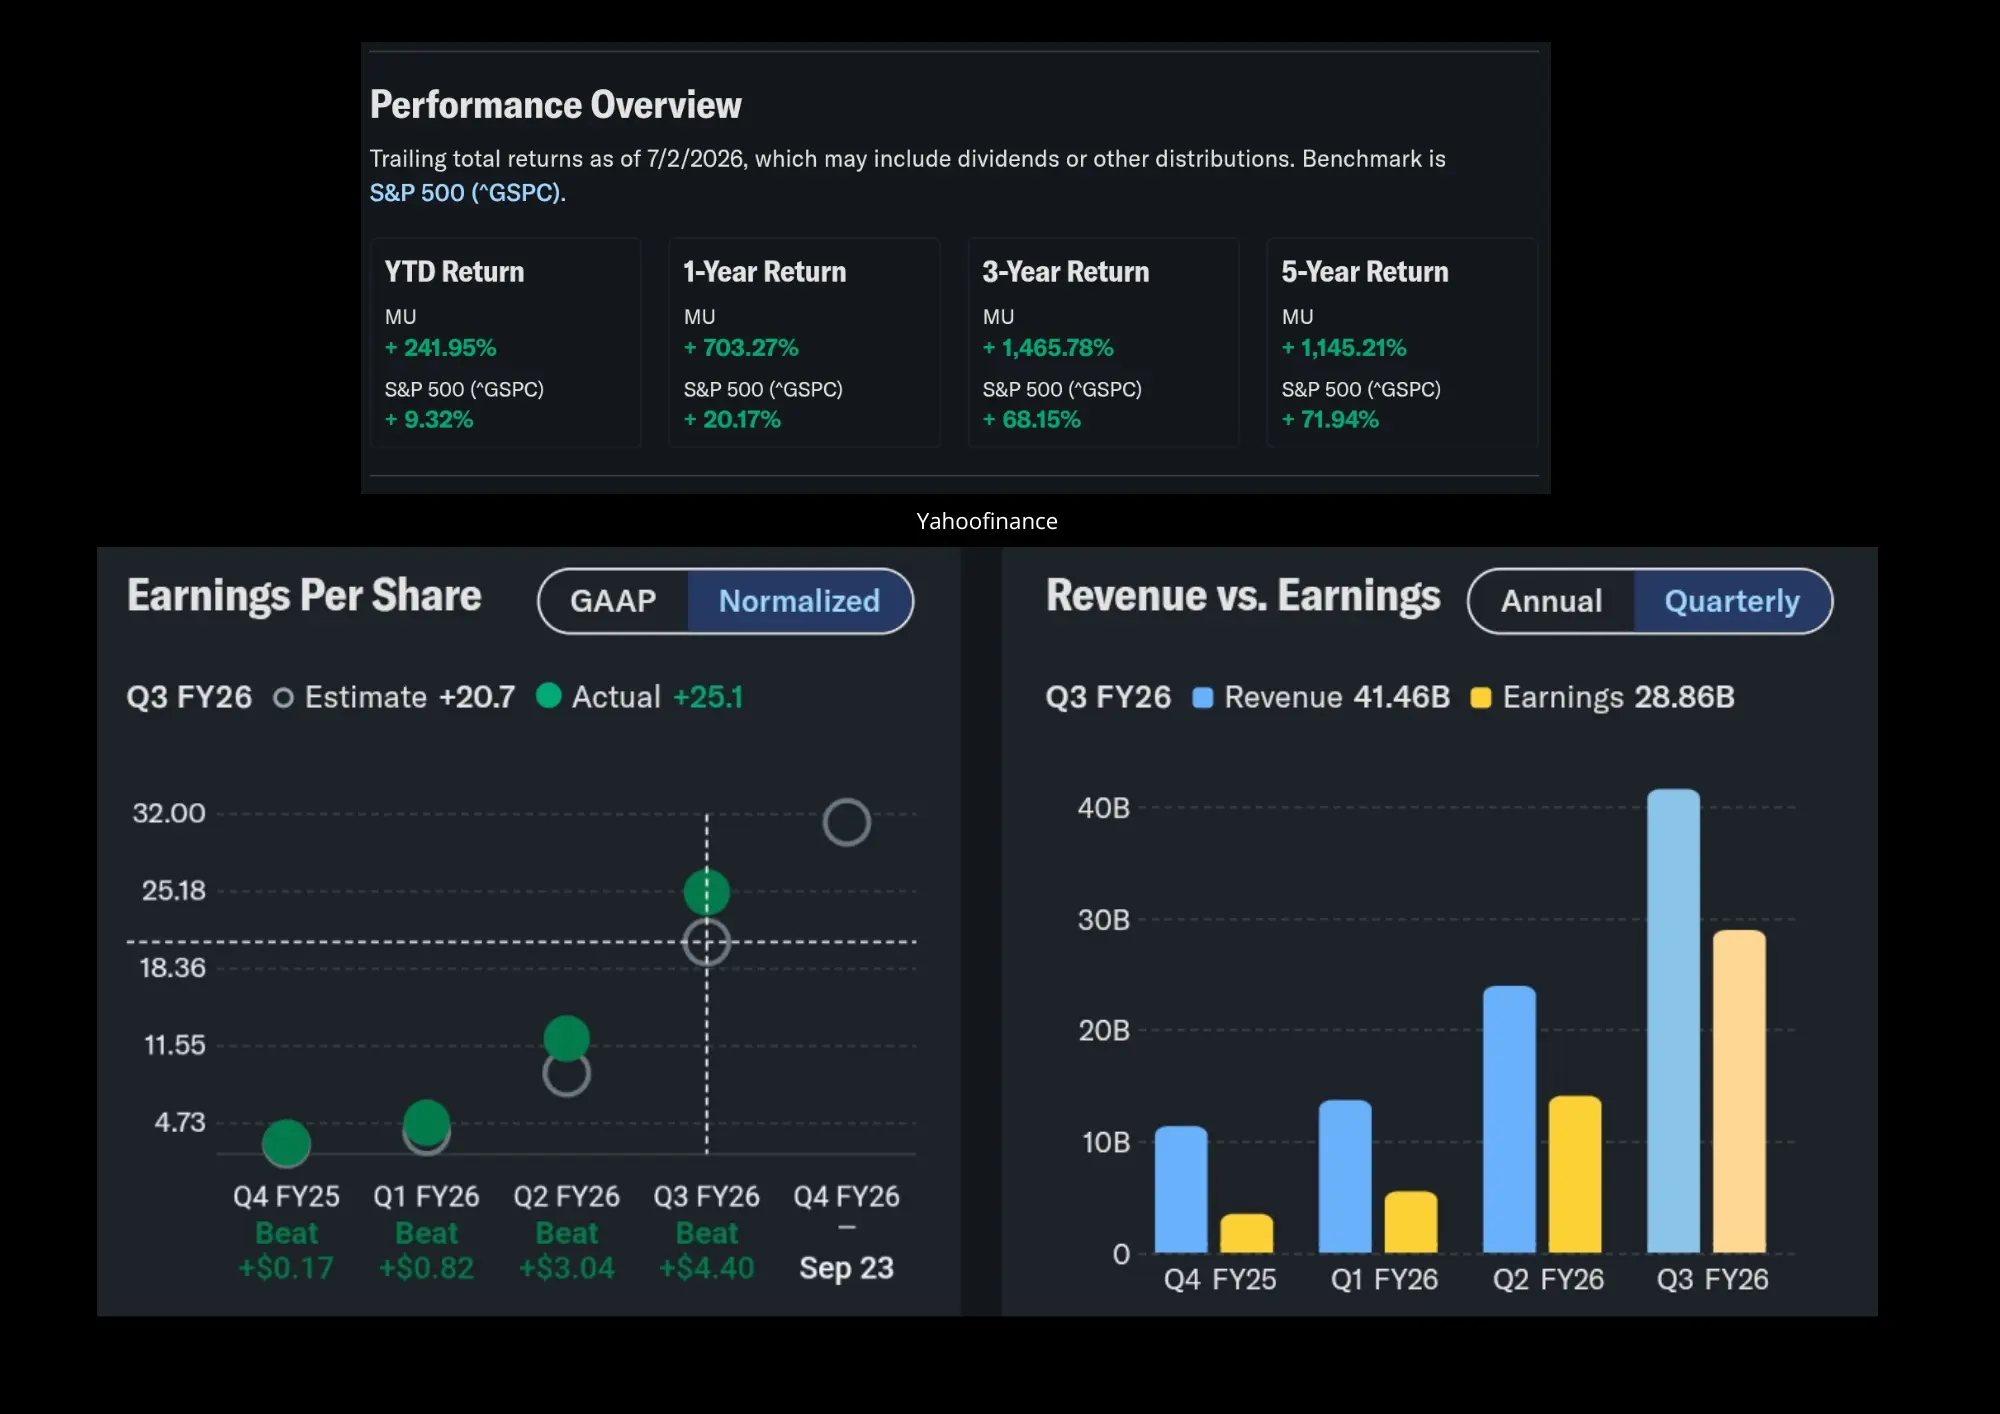The image size is (2000, 1414).
Task: Click the Q1 FY26 yellow earnings bar
Action: [x=1411, y=1222]
